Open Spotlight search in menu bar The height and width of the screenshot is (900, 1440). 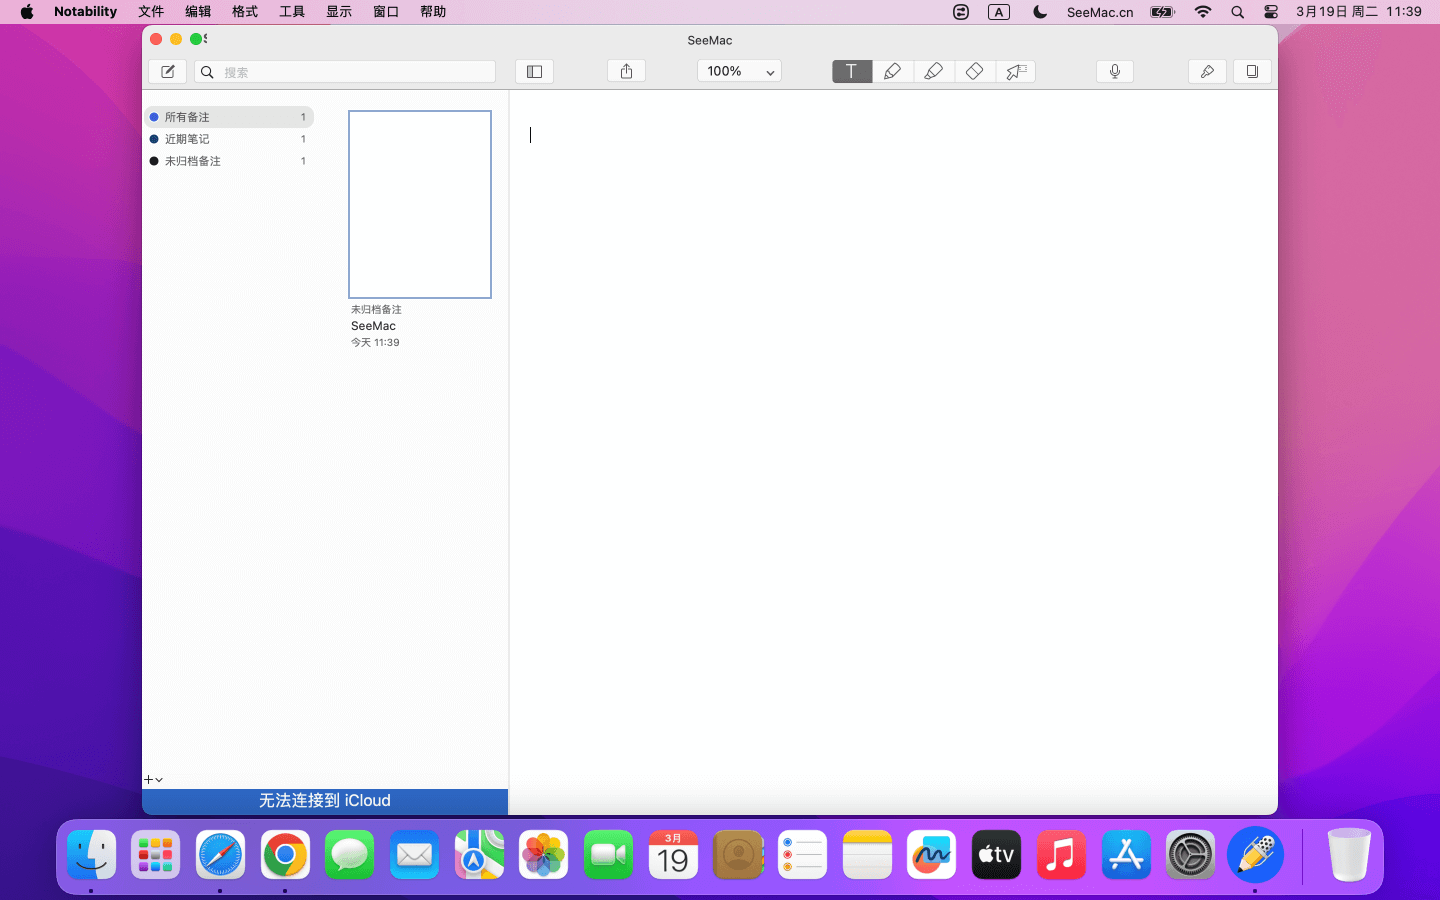1238,12
